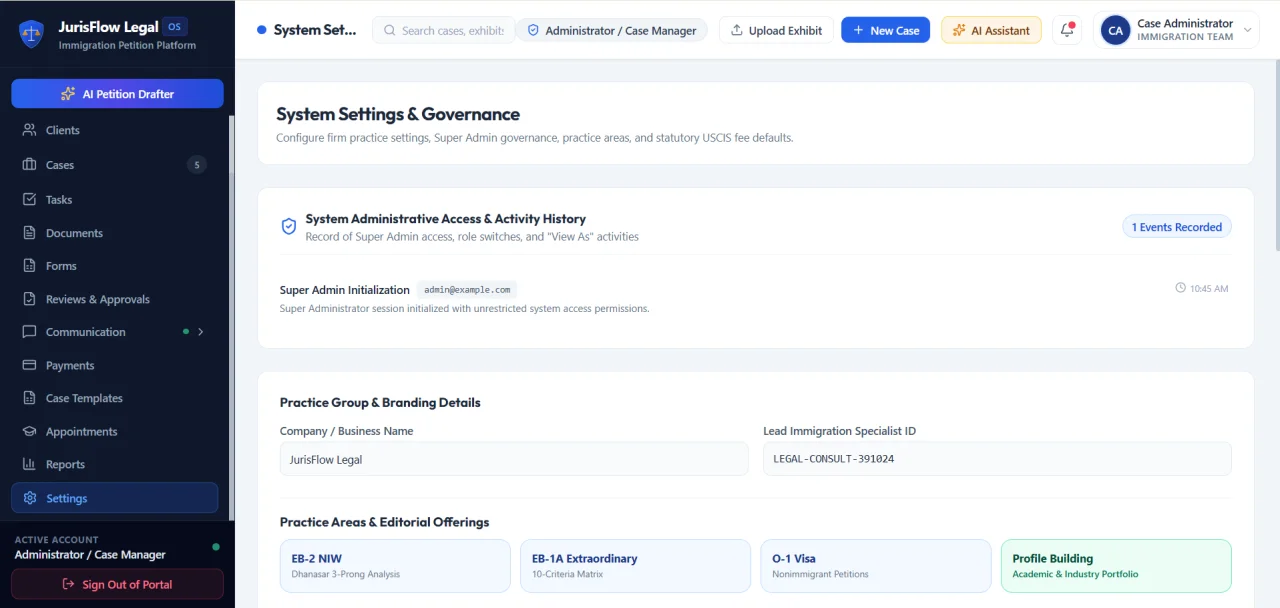Viewport: 1280px width, 608px height.
Task: Click the Case Templates icon
Action: tap(29, 398)
